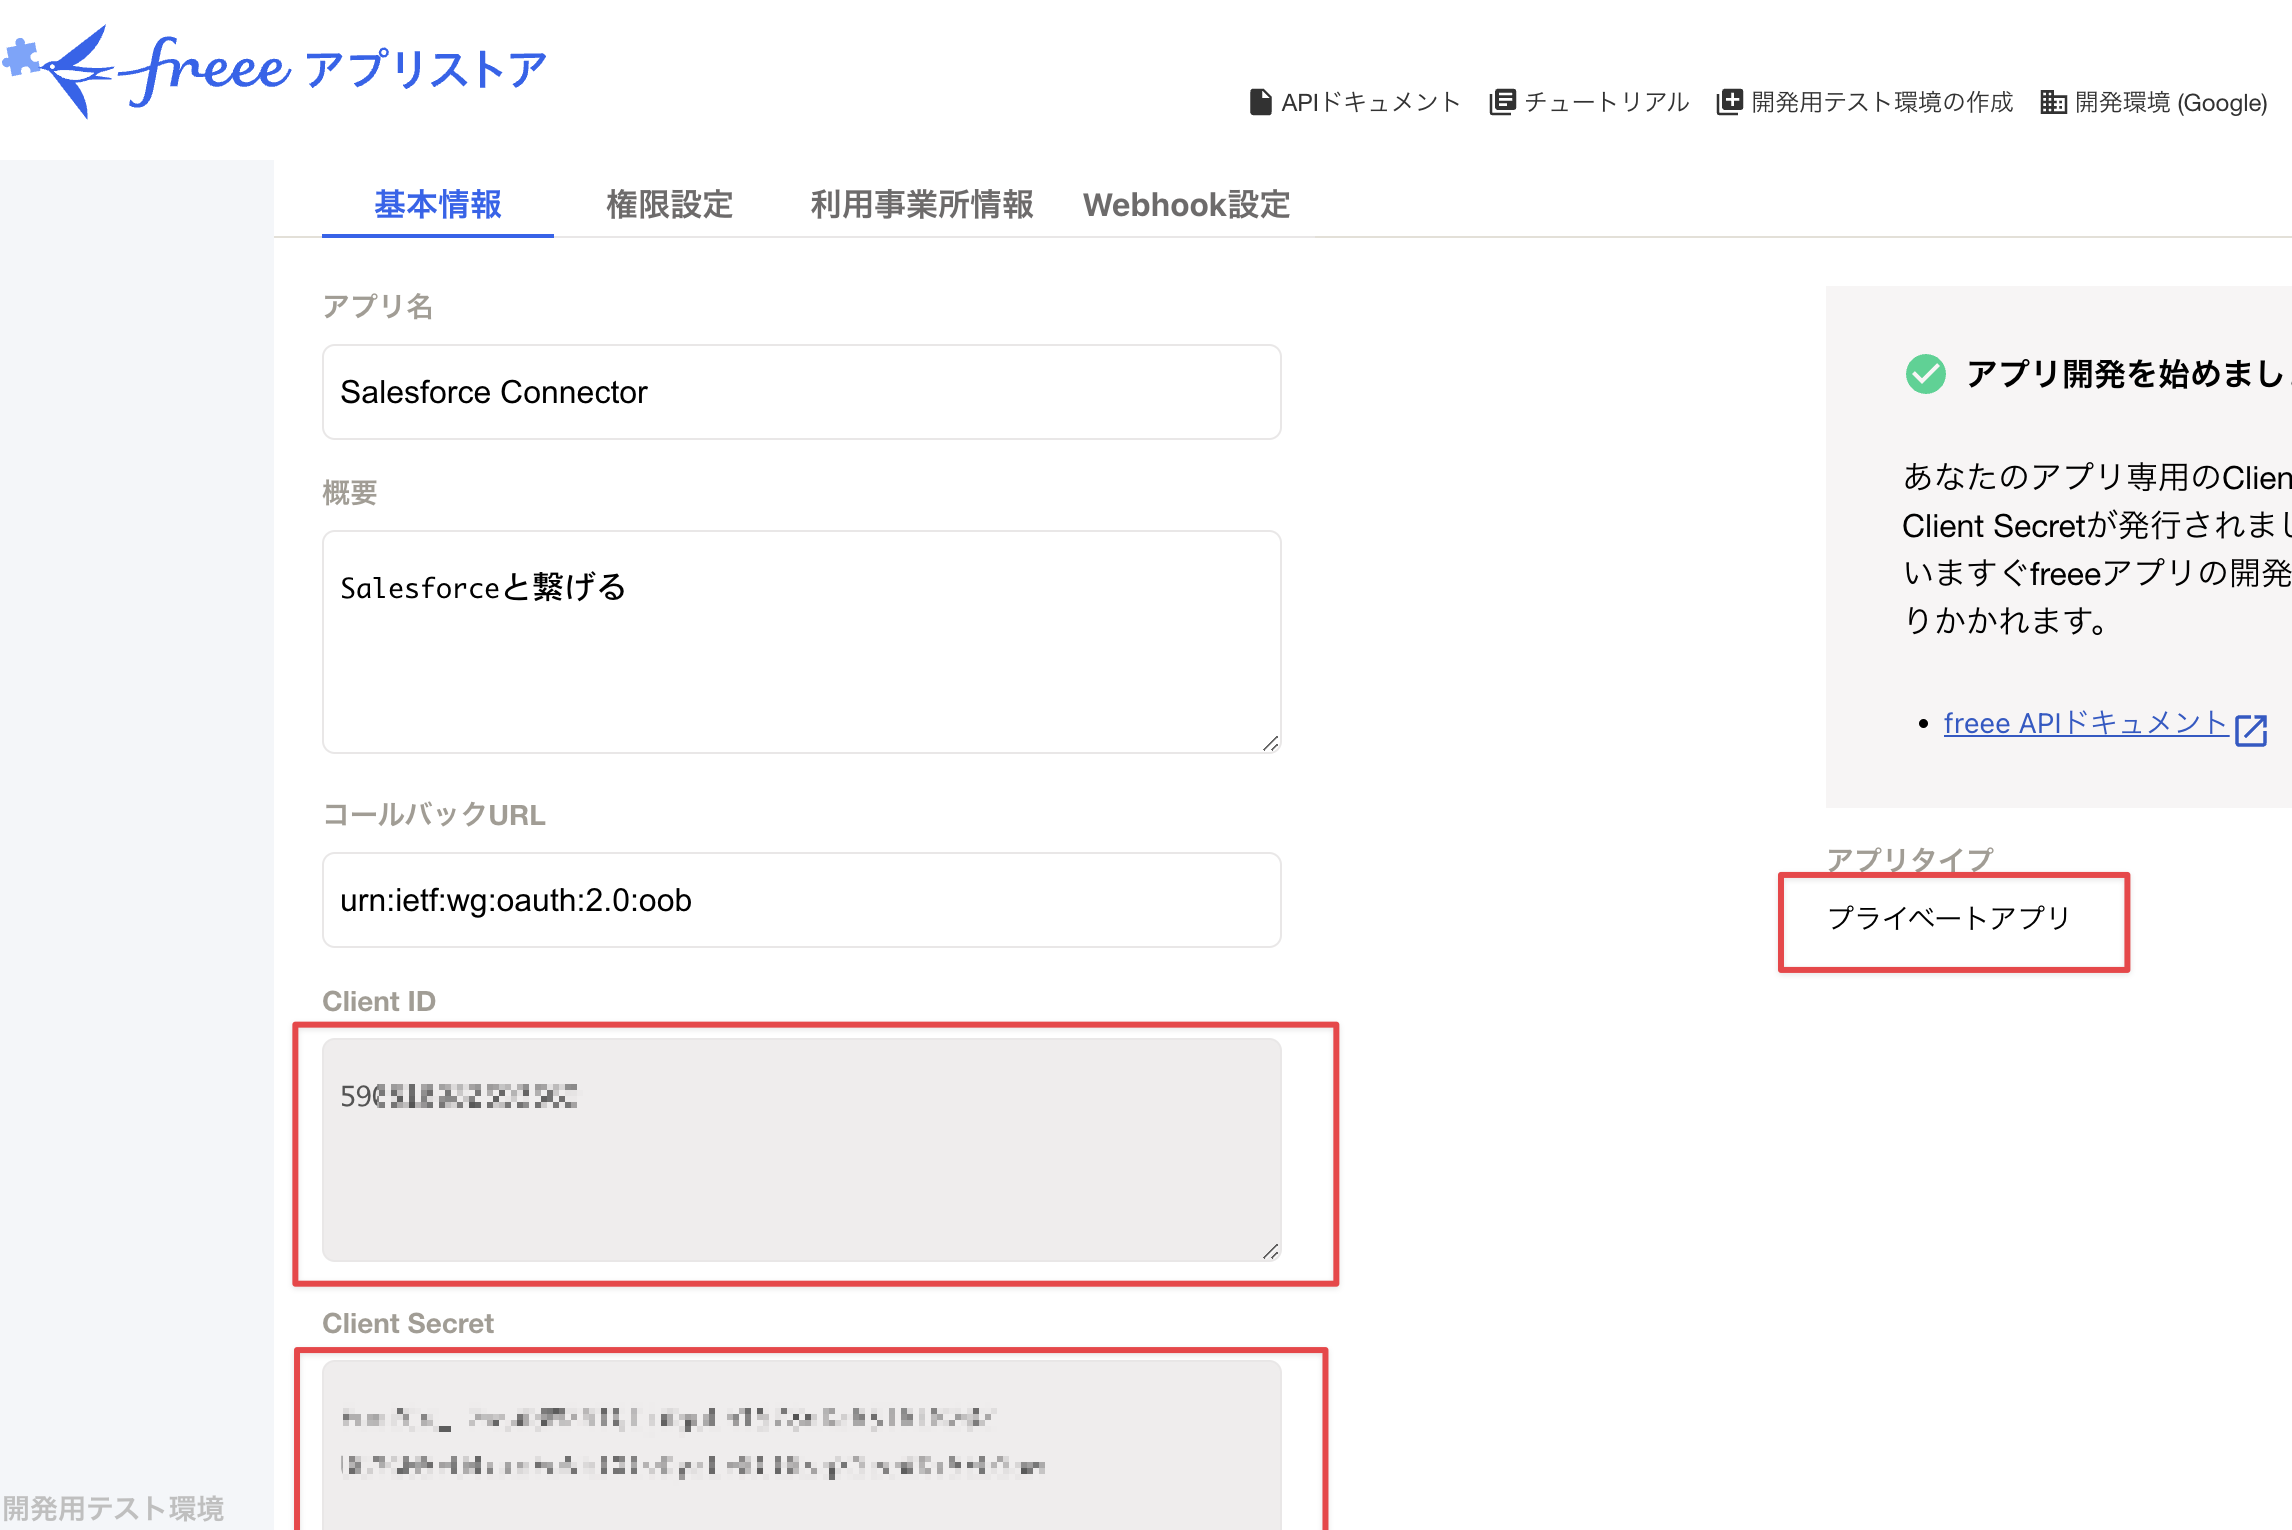Viewport: 2292px width, 1530px height.
Task: Click the アプリ名 input field
Action: [801, 392]
